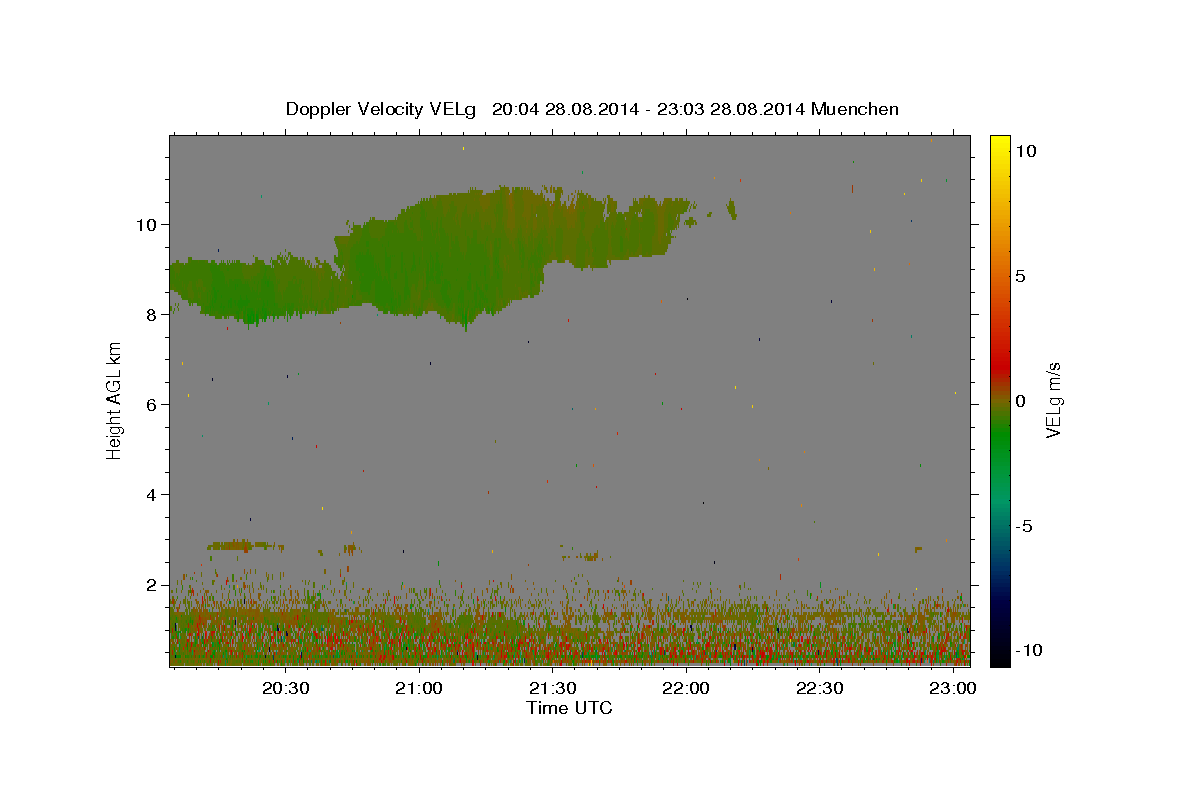Image resolution: width=1200 pixels, height=800 pixels.
Task: Click the 'VELg m/s' colorbar label
Action: tap(1054, 401)
